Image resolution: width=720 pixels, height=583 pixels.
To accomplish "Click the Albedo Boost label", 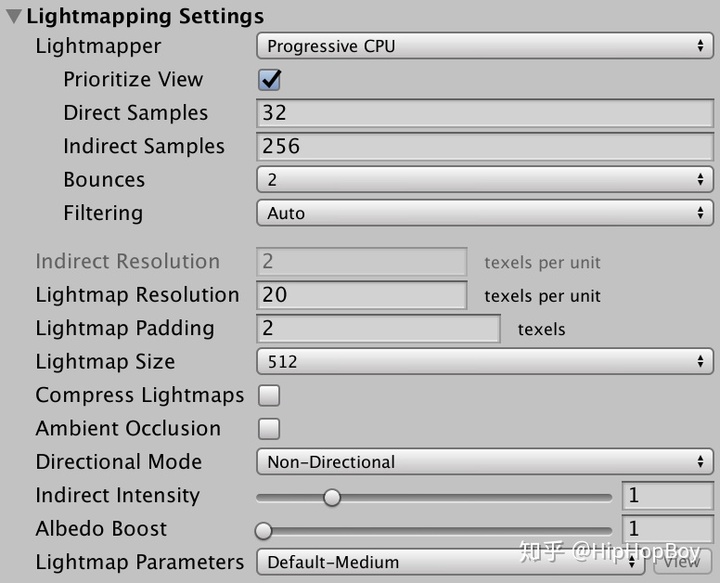I will click(x=101, y=529).
